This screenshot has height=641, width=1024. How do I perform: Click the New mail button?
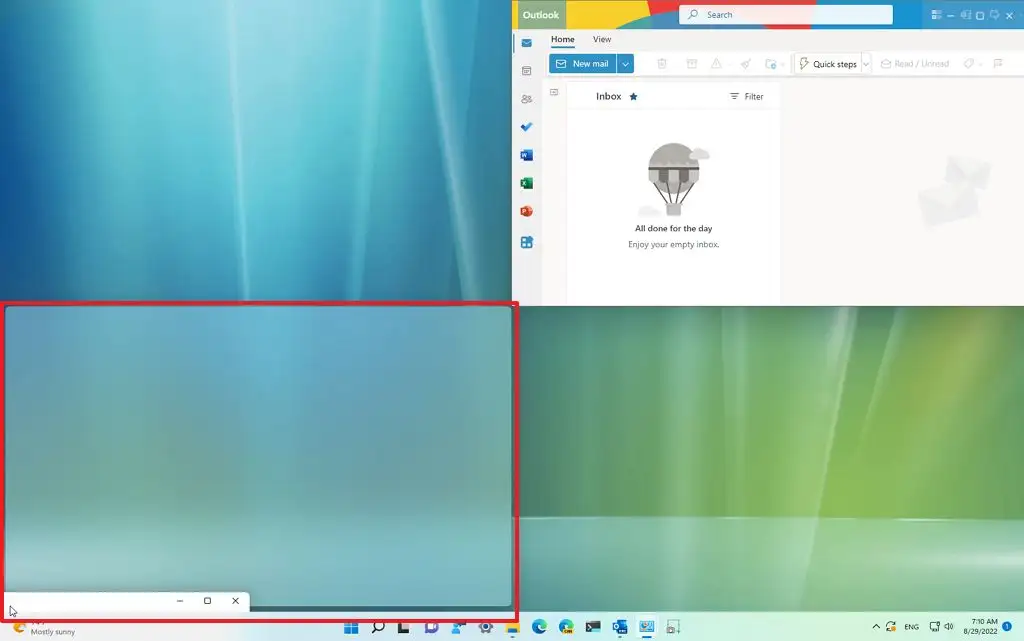[x=584, y=63]
